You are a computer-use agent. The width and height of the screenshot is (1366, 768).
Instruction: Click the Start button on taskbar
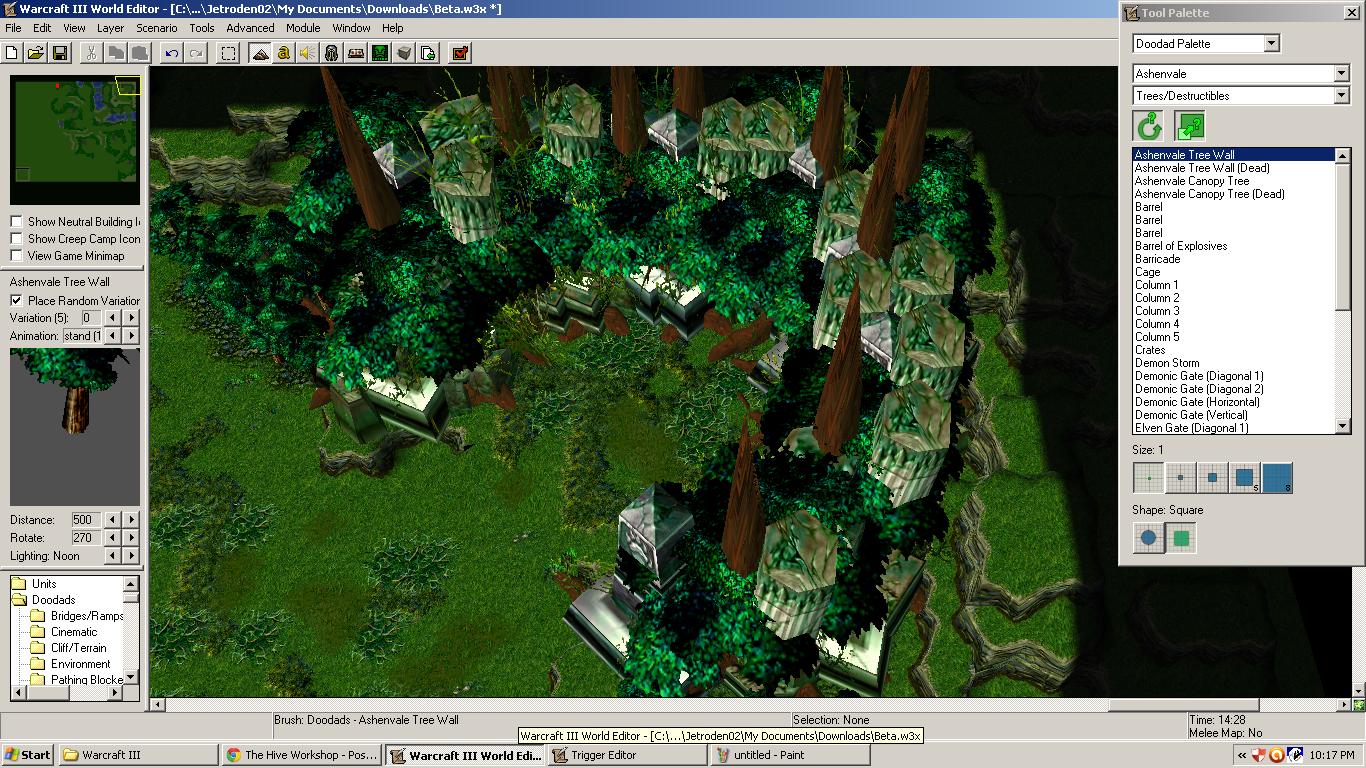[28, 755]
